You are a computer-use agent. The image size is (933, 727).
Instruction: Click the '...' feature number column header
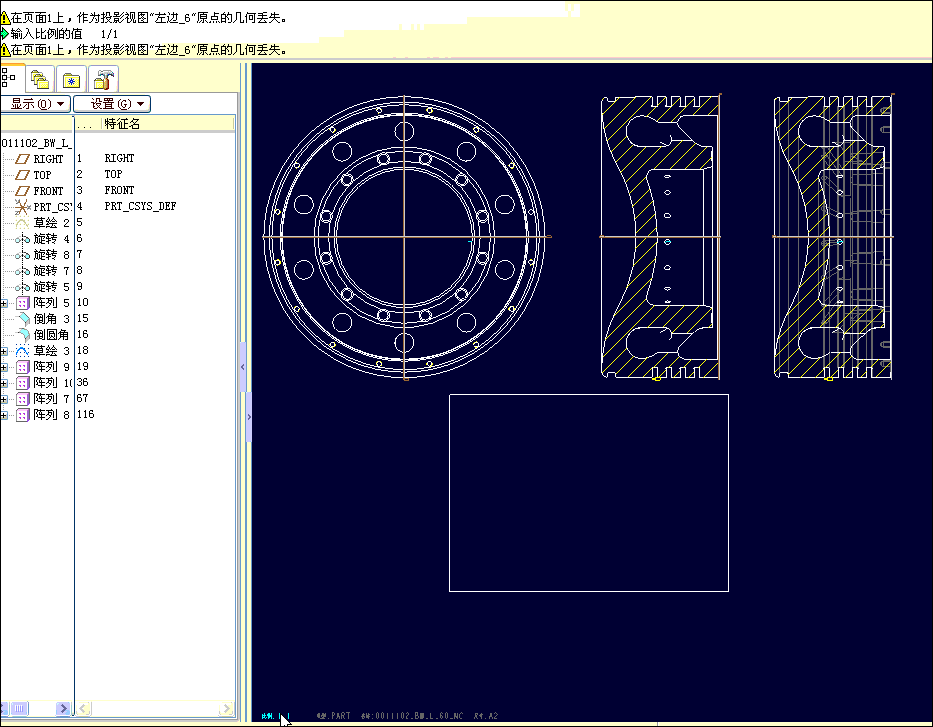[x=87, y=124]
